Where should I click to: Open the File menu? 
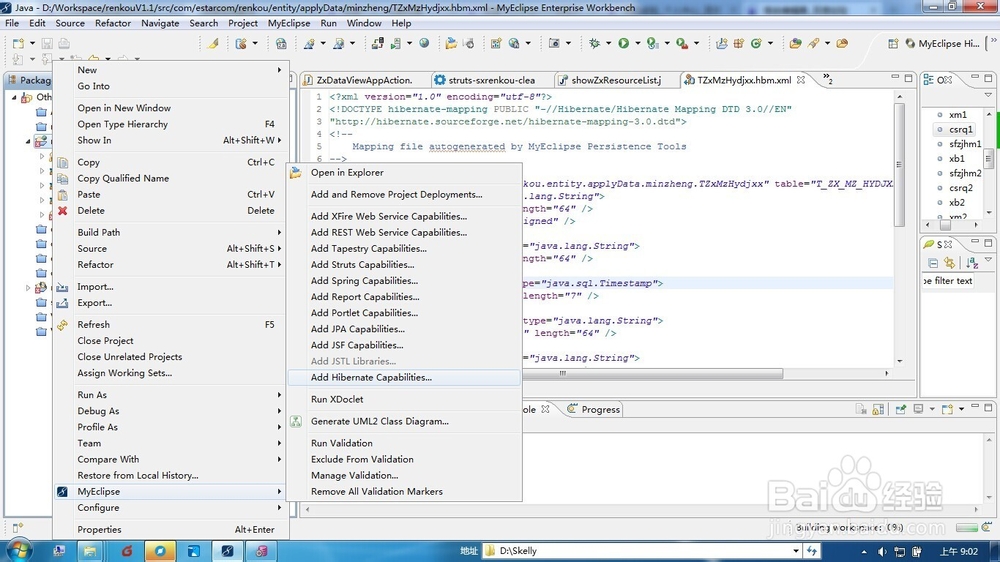click(x=12, y=23)
